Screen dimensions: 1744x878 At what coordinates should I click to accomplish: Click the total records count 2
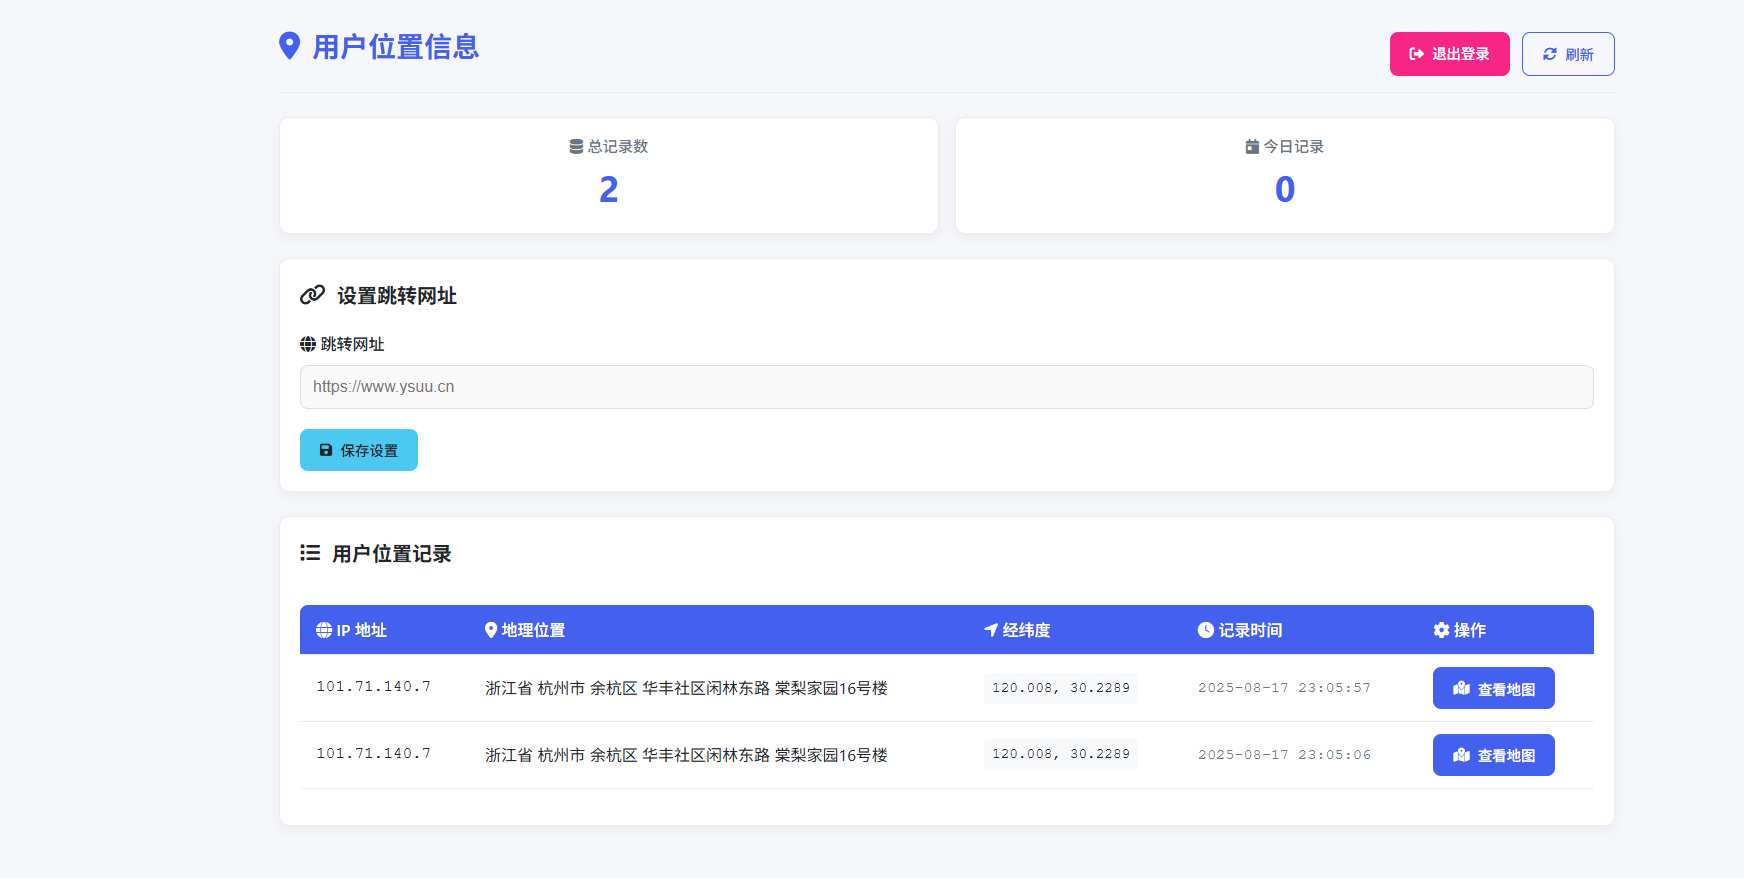coord(609,189)
